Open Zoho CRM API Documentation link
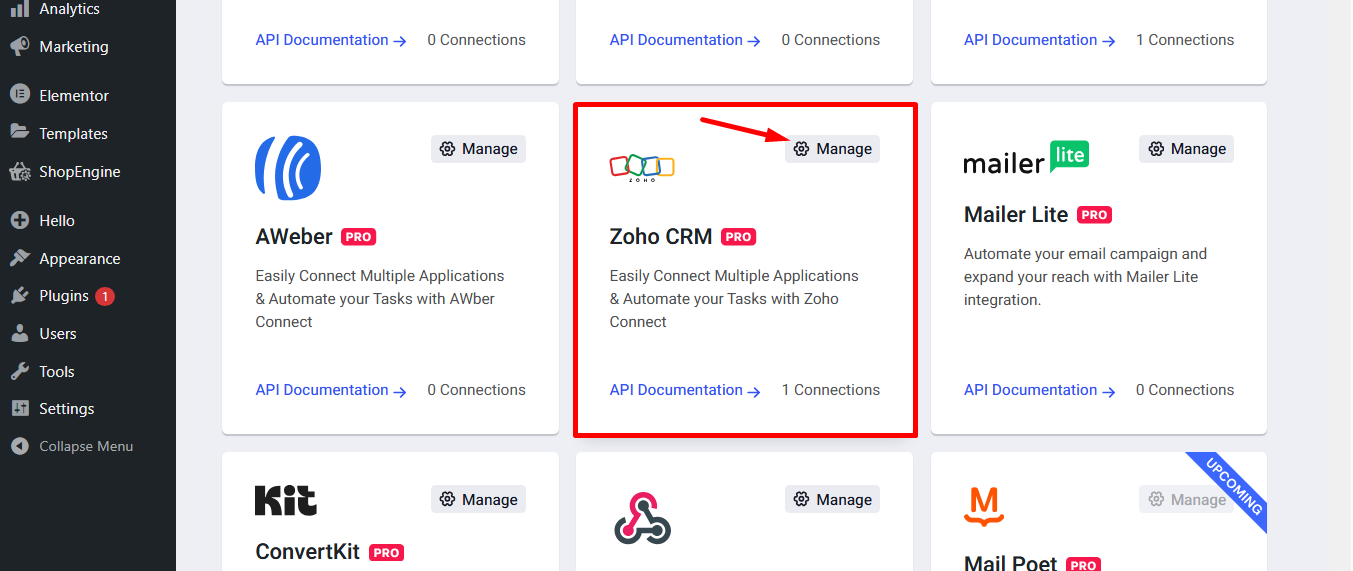The width and height of the screenshot is (1353, 571). 685,390
